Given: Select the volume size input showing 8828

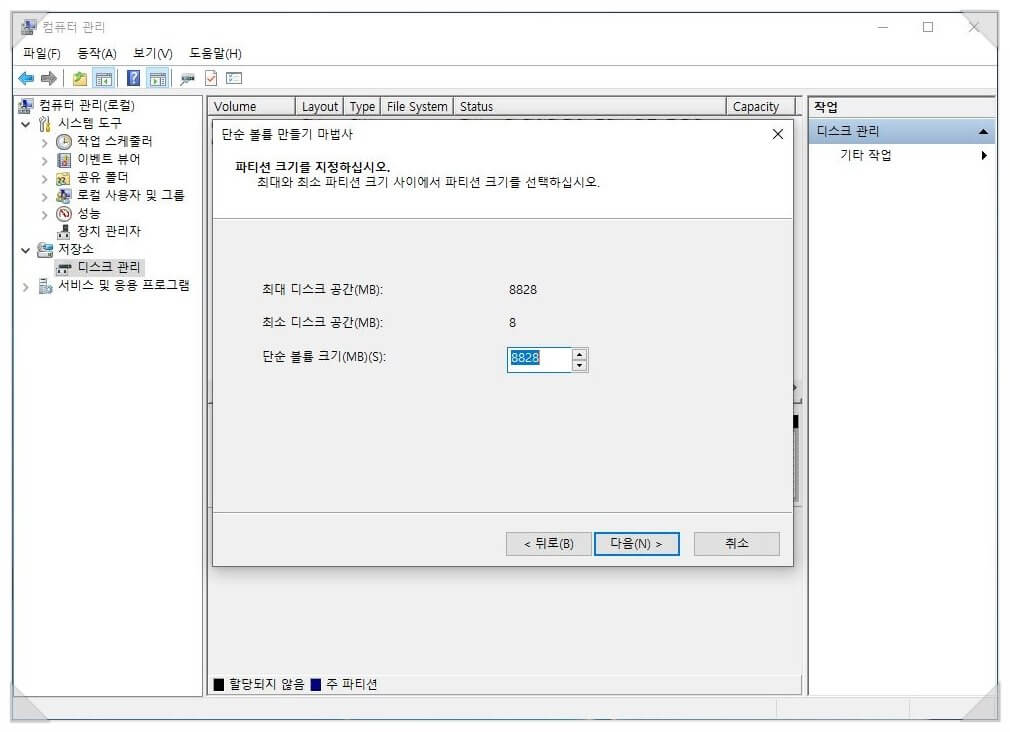Looking at the screenshot, I should 540,360.
